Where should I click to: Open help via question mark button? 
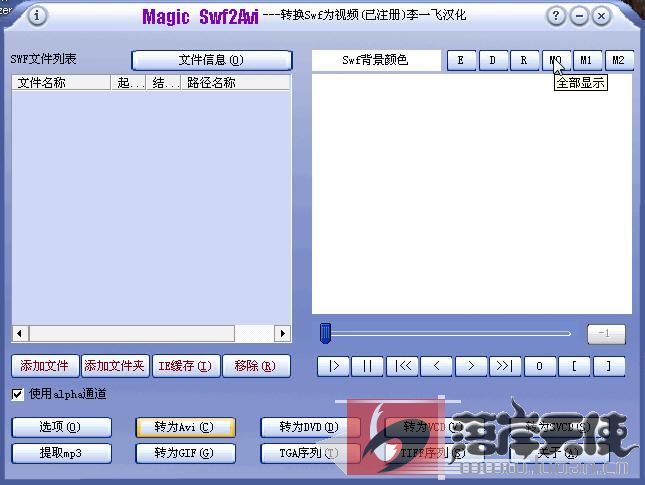click(x=556, y=16)
